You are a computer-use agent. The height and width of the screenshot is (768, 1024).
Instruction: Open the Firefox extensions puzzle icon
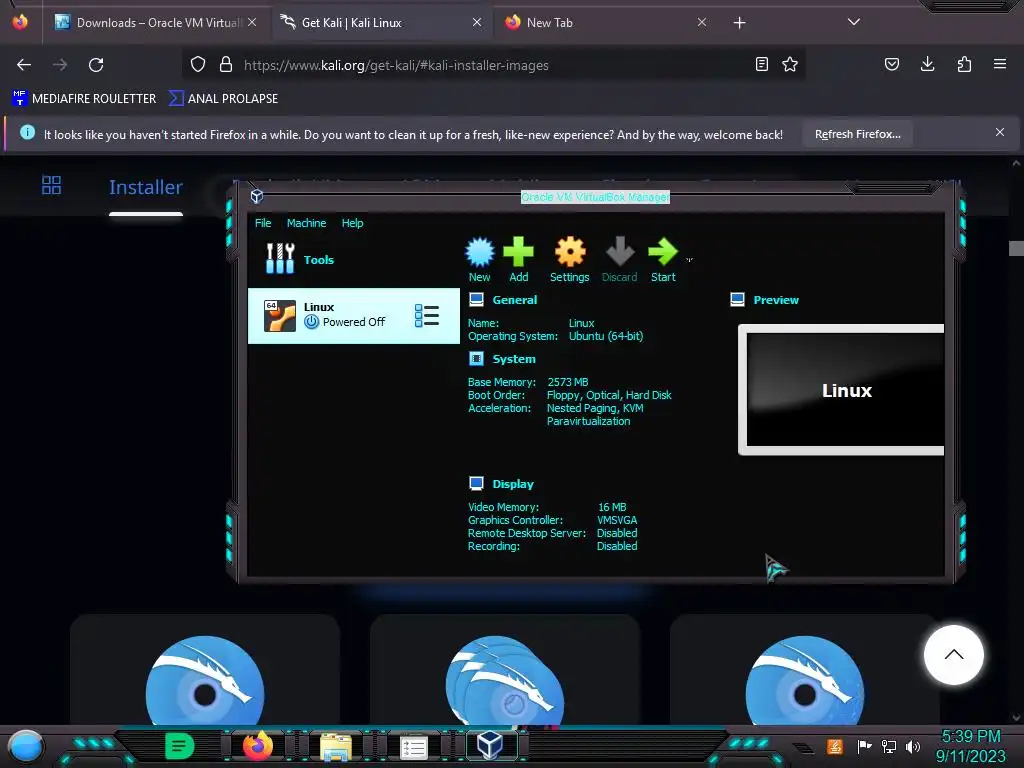(964, 65)
